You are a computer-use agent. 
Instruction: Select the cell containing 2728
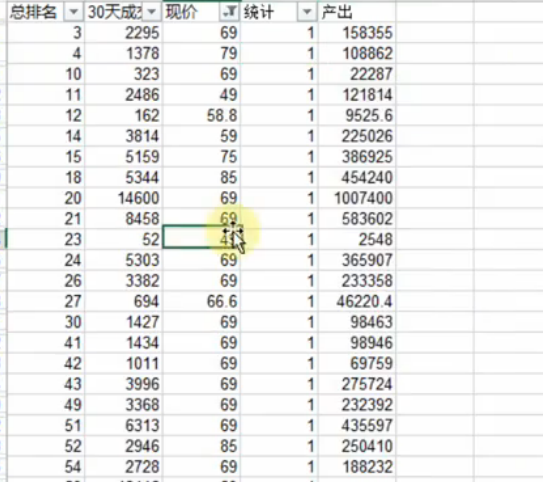point(123,467)
